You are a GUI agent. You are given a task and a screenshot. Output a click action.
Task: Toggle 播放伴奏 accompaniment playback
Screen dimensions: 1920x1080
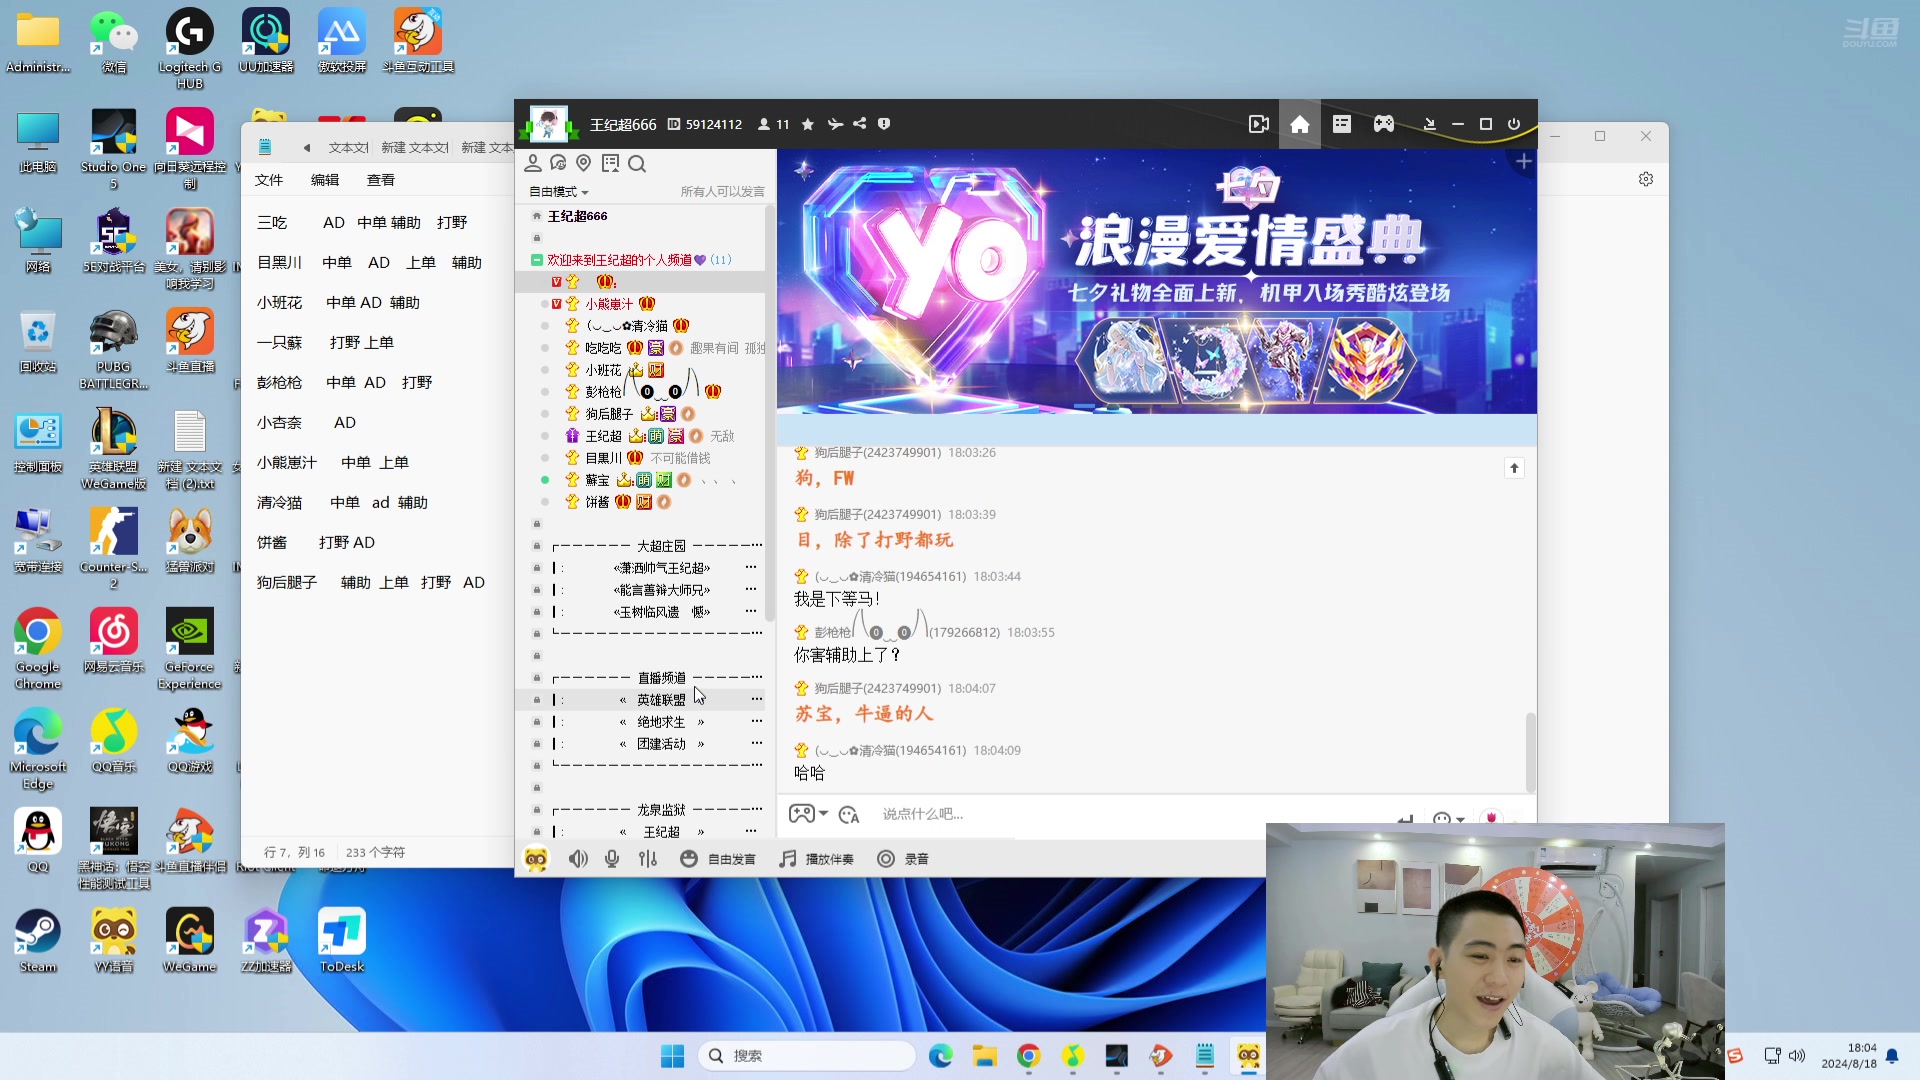(816, 859)
